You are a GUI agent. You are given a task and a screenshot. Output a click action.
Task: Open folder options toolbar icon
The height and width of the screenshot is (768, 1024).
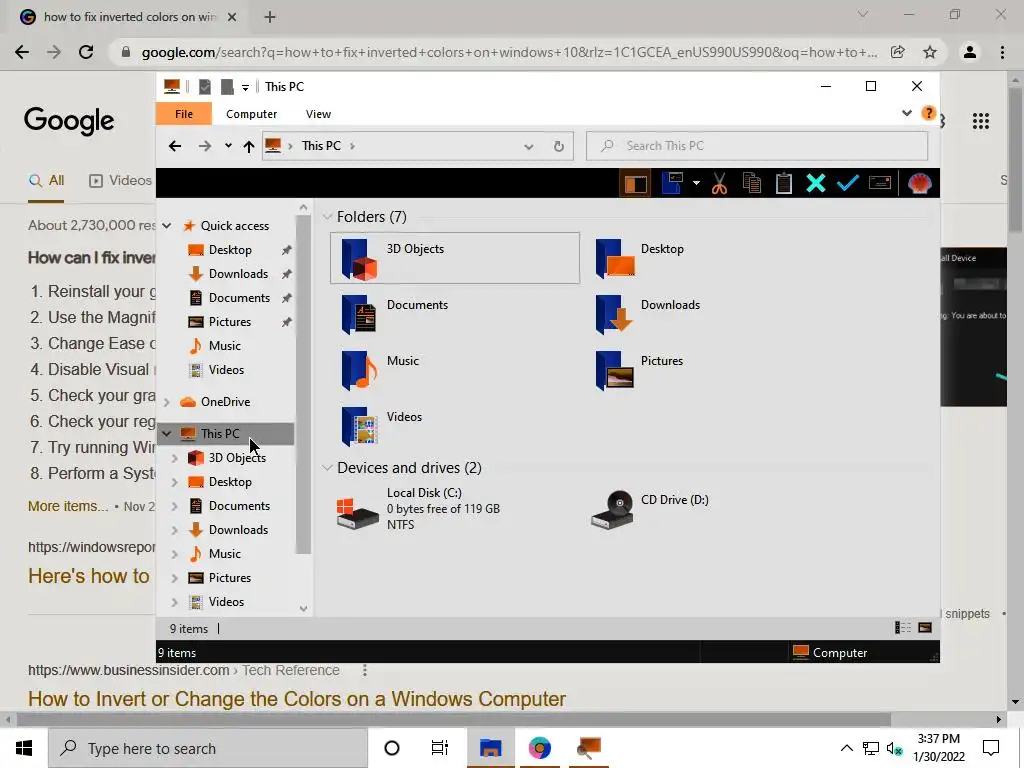click(x=673, y=184)
